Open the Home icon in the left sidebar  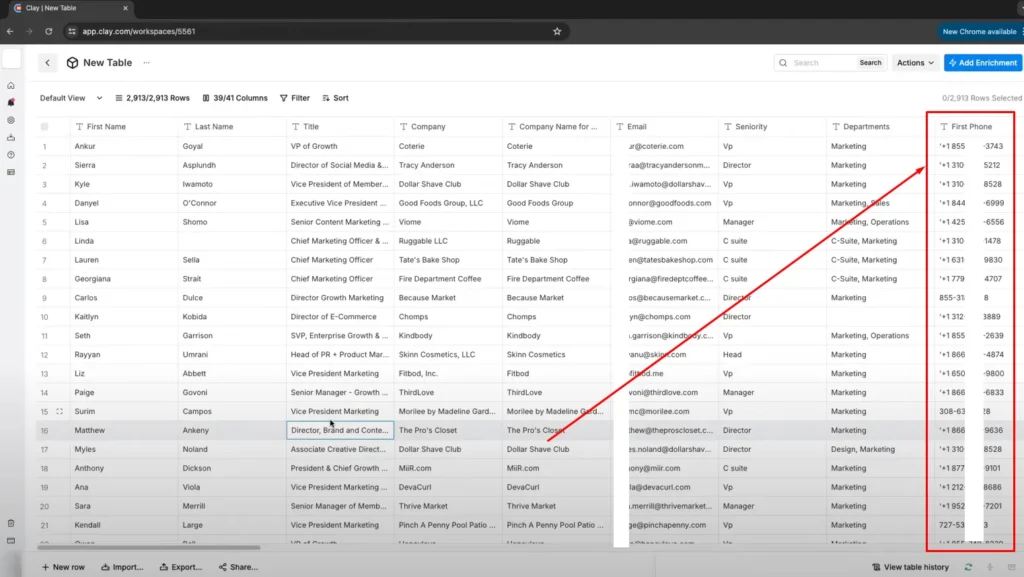(11, 86)
